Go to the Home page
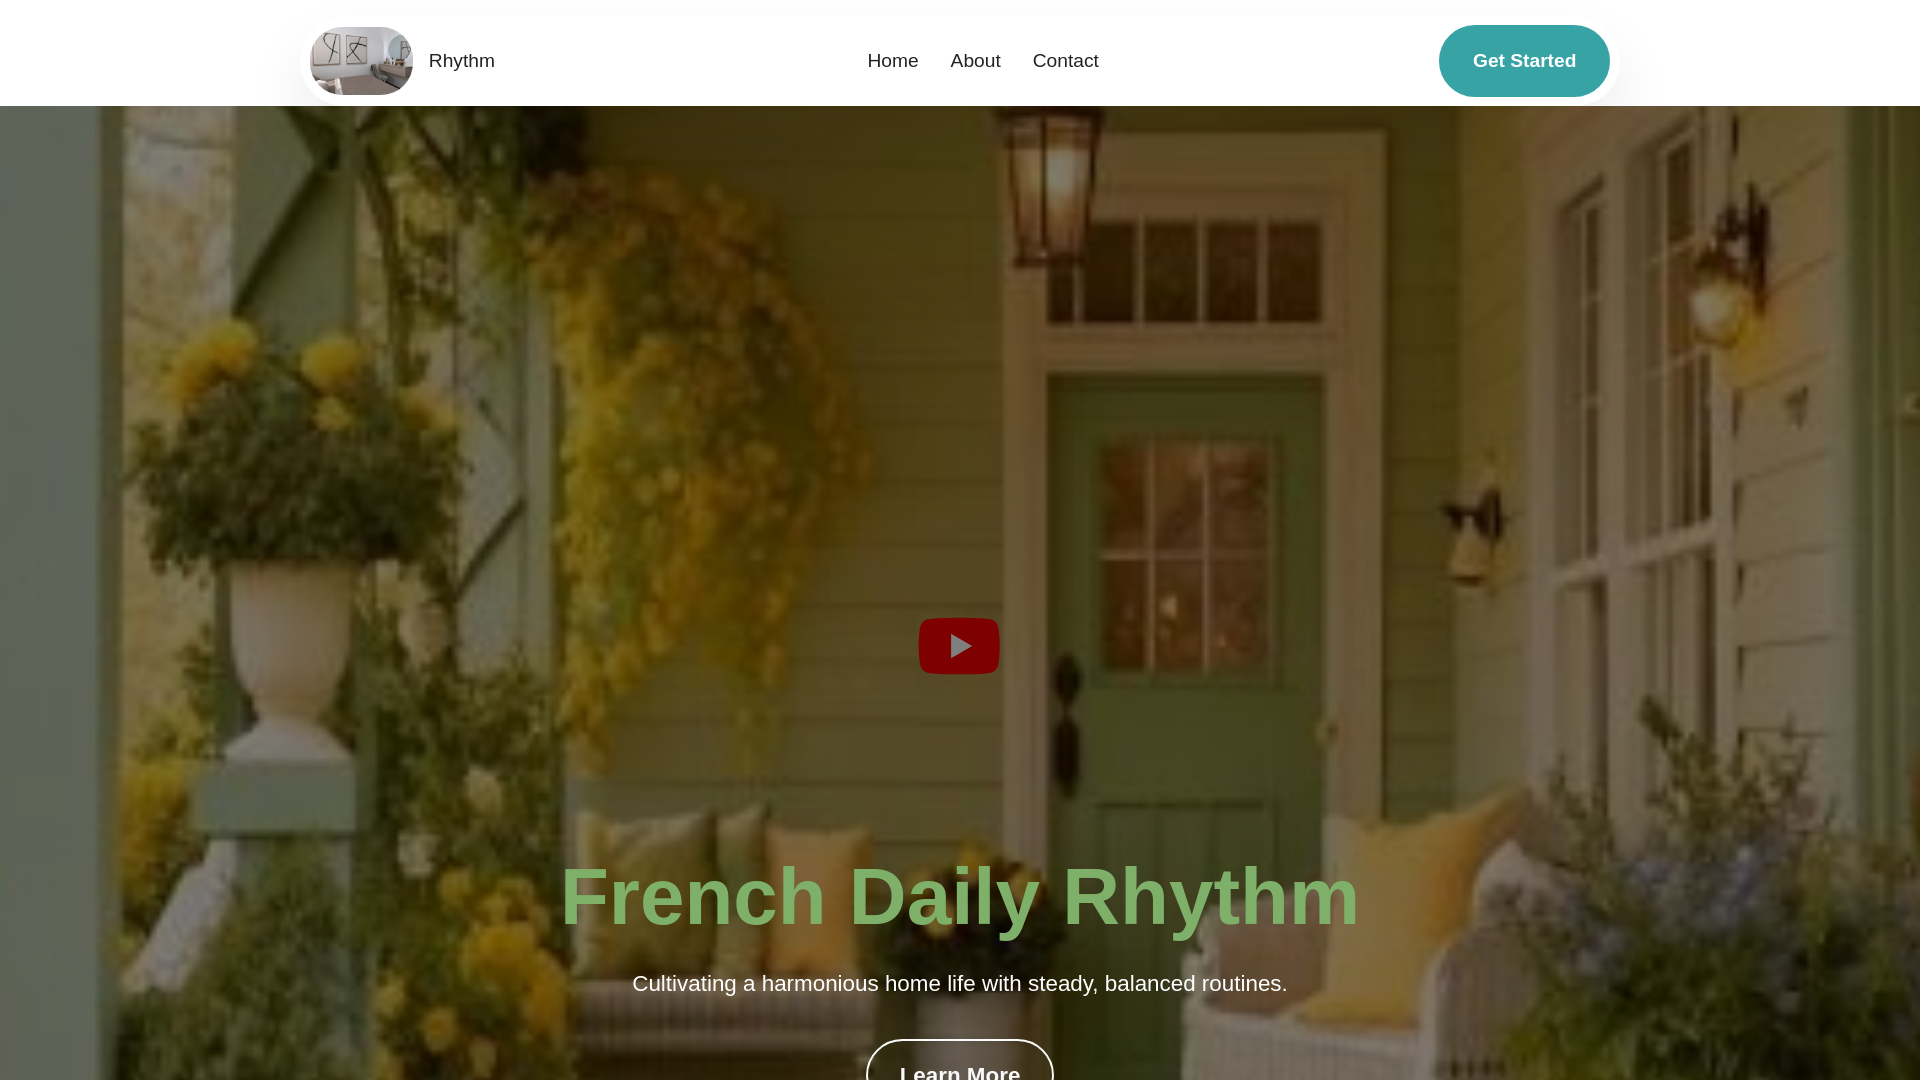This screenshot has width=1920, height=1080. (x=892, y=61)
